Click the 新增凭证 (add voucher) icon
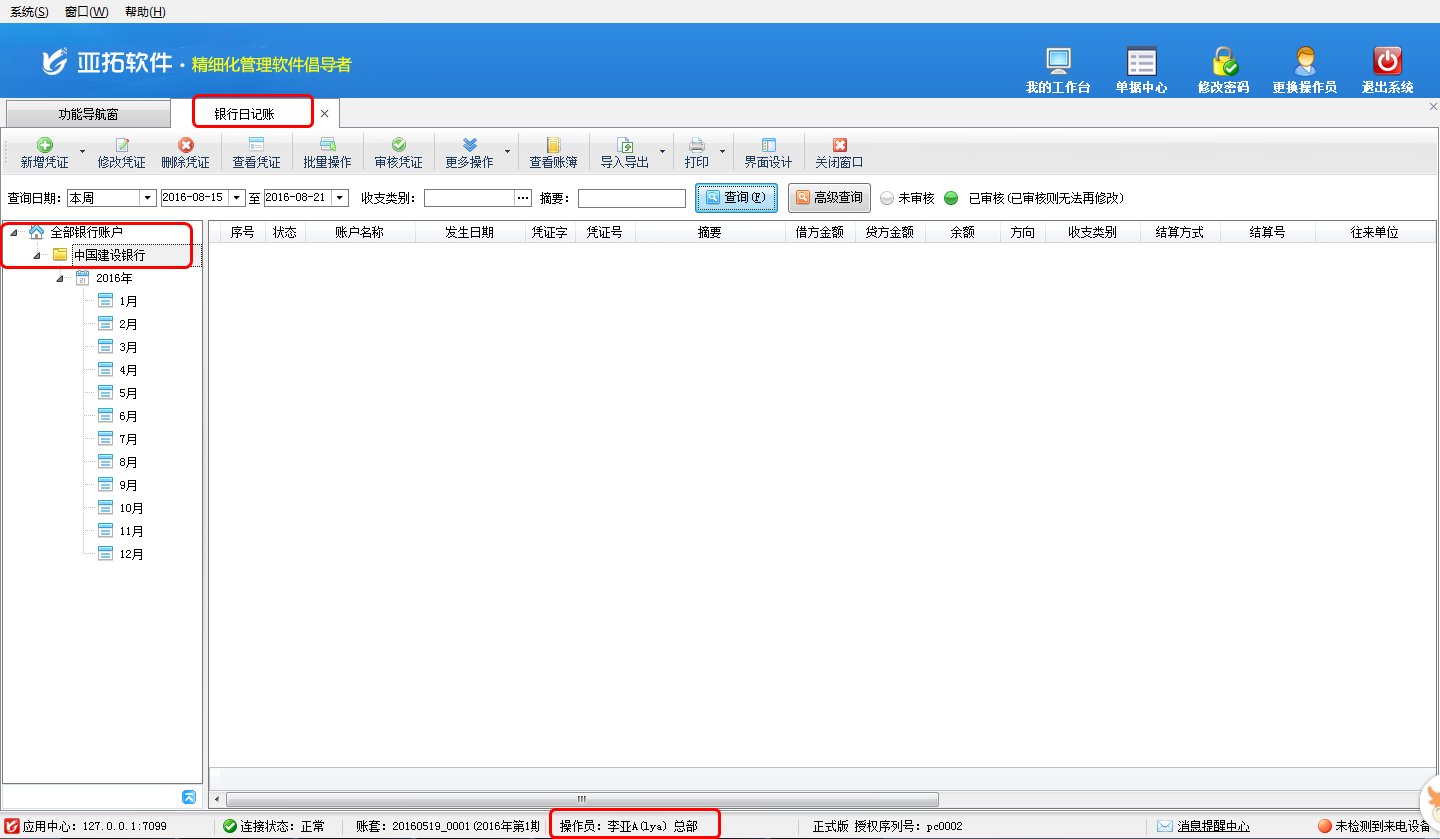 tap(44, 146)
